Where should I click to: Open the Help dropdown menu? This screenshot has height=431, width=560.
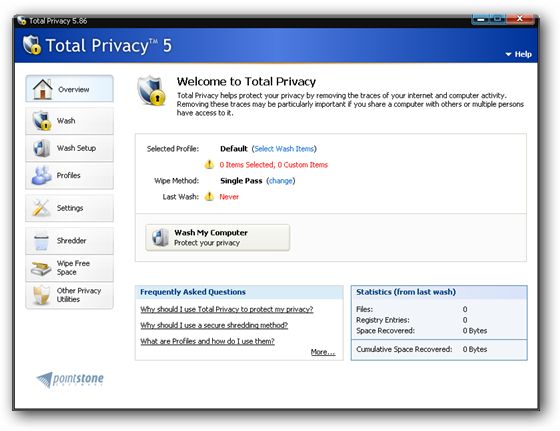(x=519, y=54)
